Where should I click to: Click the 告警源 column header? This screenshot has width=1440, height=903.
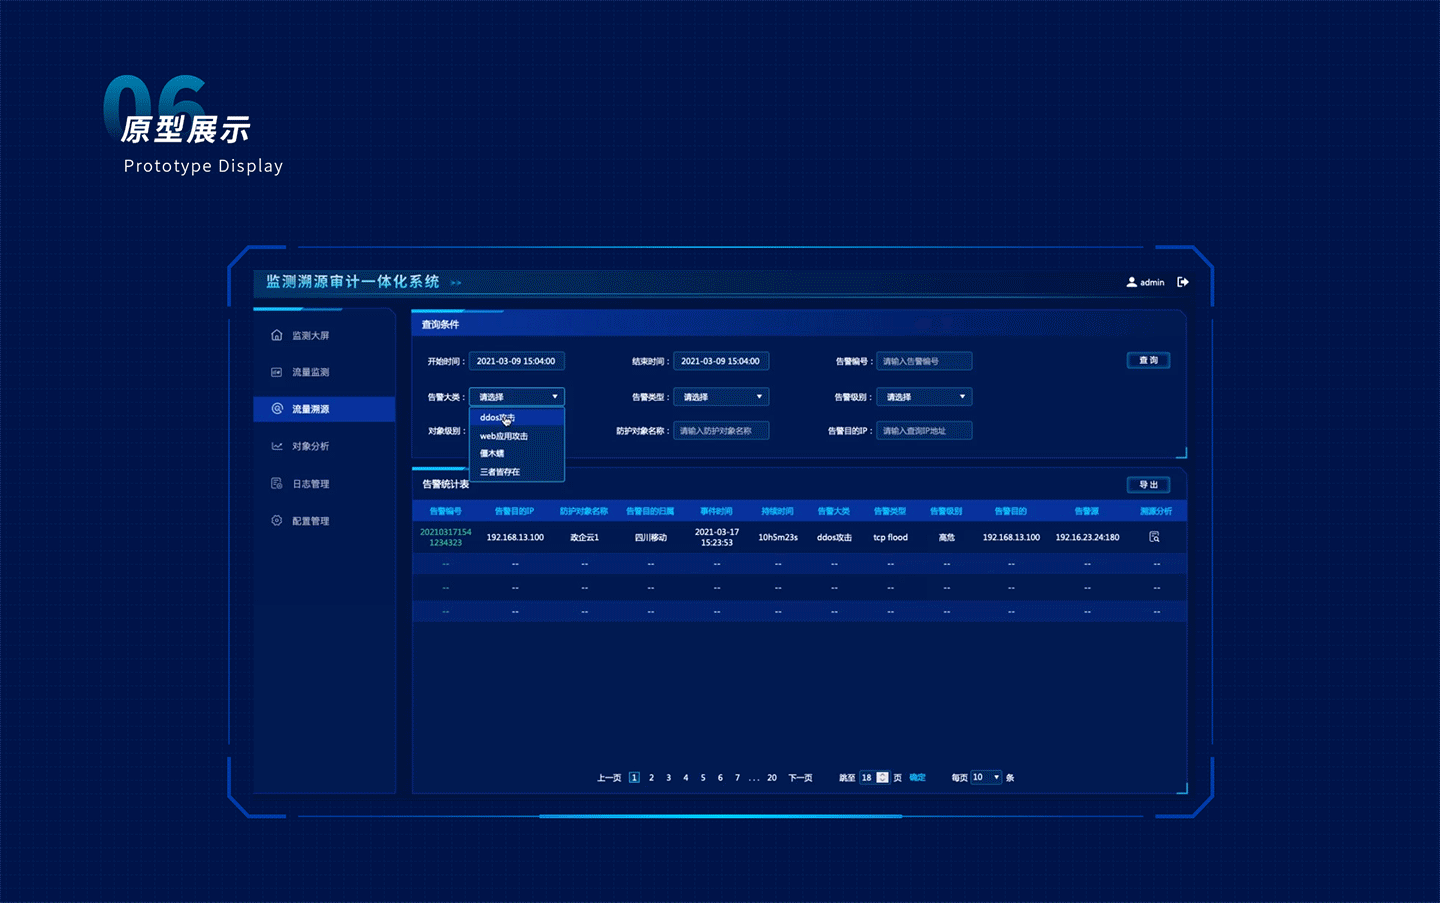click(1087, 511)
